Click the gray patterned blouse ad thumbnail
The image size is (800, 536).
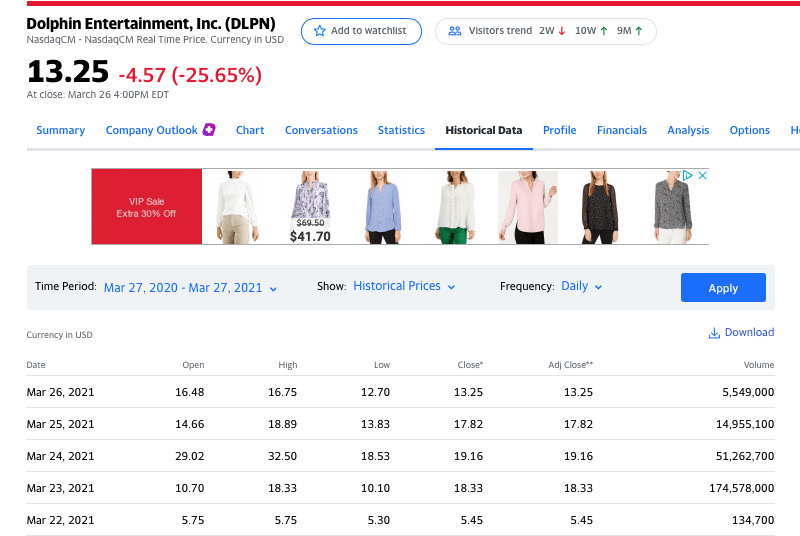673,207
